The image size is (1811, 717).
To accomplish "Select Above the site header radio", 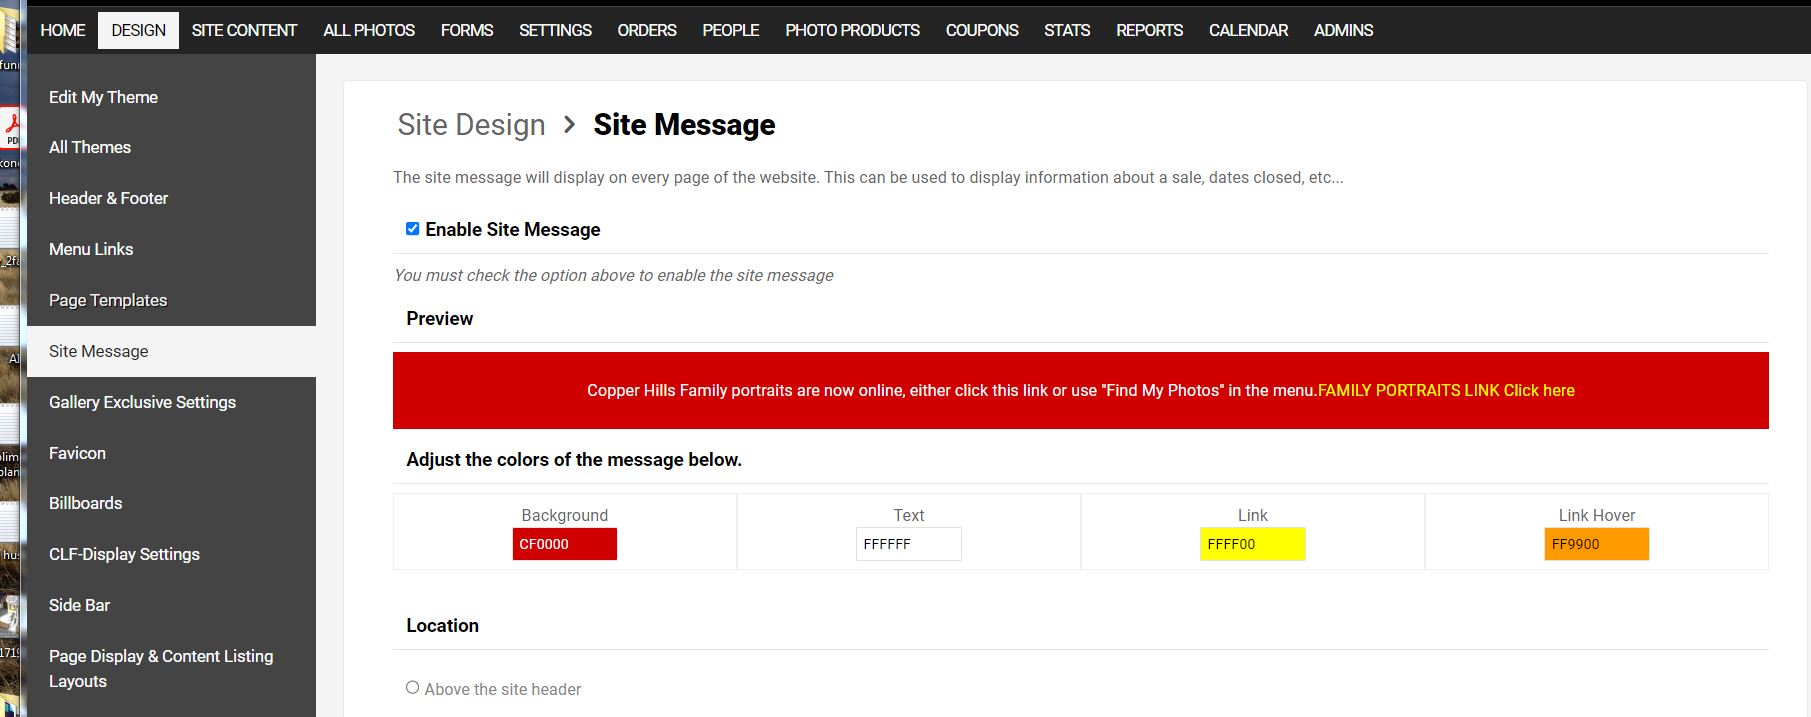I will 412,688.
